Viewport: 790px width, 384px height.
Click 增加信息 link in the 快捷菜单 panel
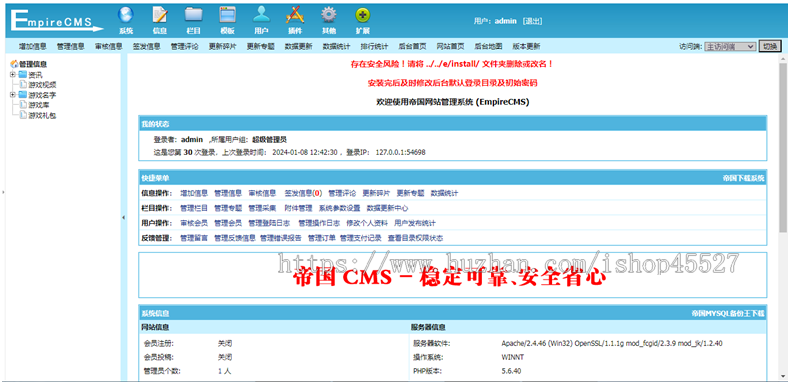click(x=194, y=193)
